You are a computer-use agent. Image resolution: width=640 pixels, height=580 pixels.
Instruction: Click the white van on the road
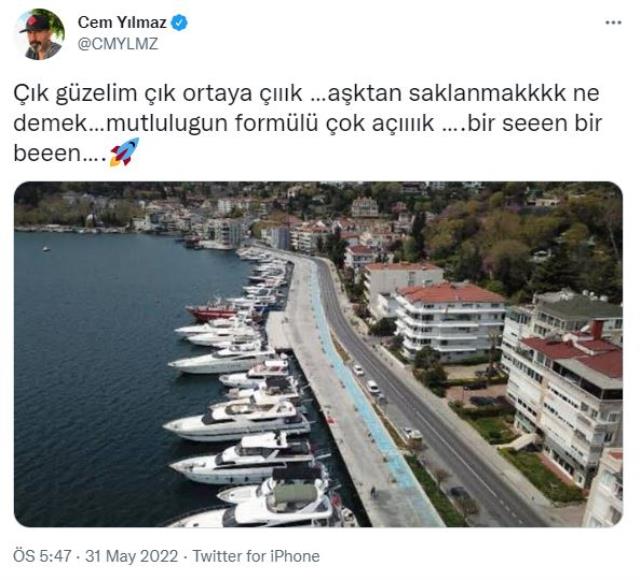pyautogui.click(x=372, y=386)
